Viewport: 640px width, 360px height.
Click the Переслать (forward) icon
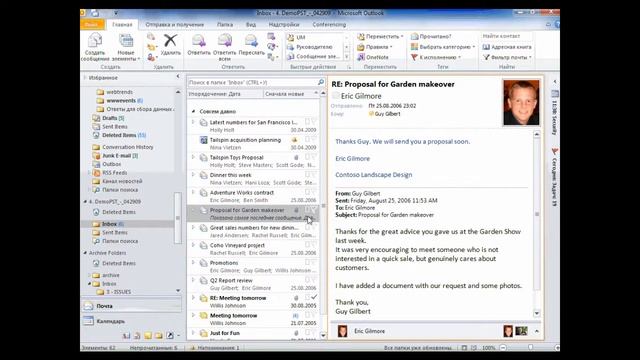pyautogui.click(x=251, y=41)
